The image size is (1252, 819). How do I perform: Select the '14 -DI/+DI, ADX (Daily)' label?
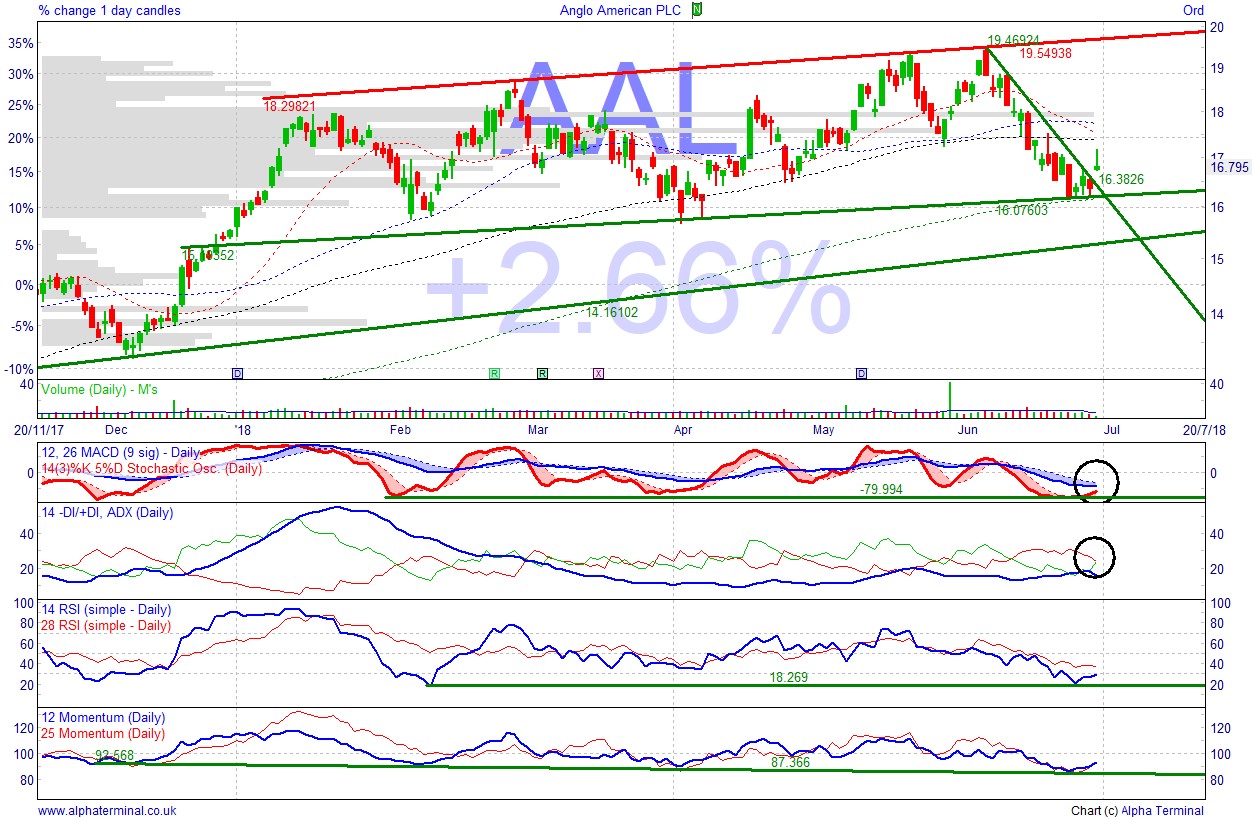coord(107,513)
